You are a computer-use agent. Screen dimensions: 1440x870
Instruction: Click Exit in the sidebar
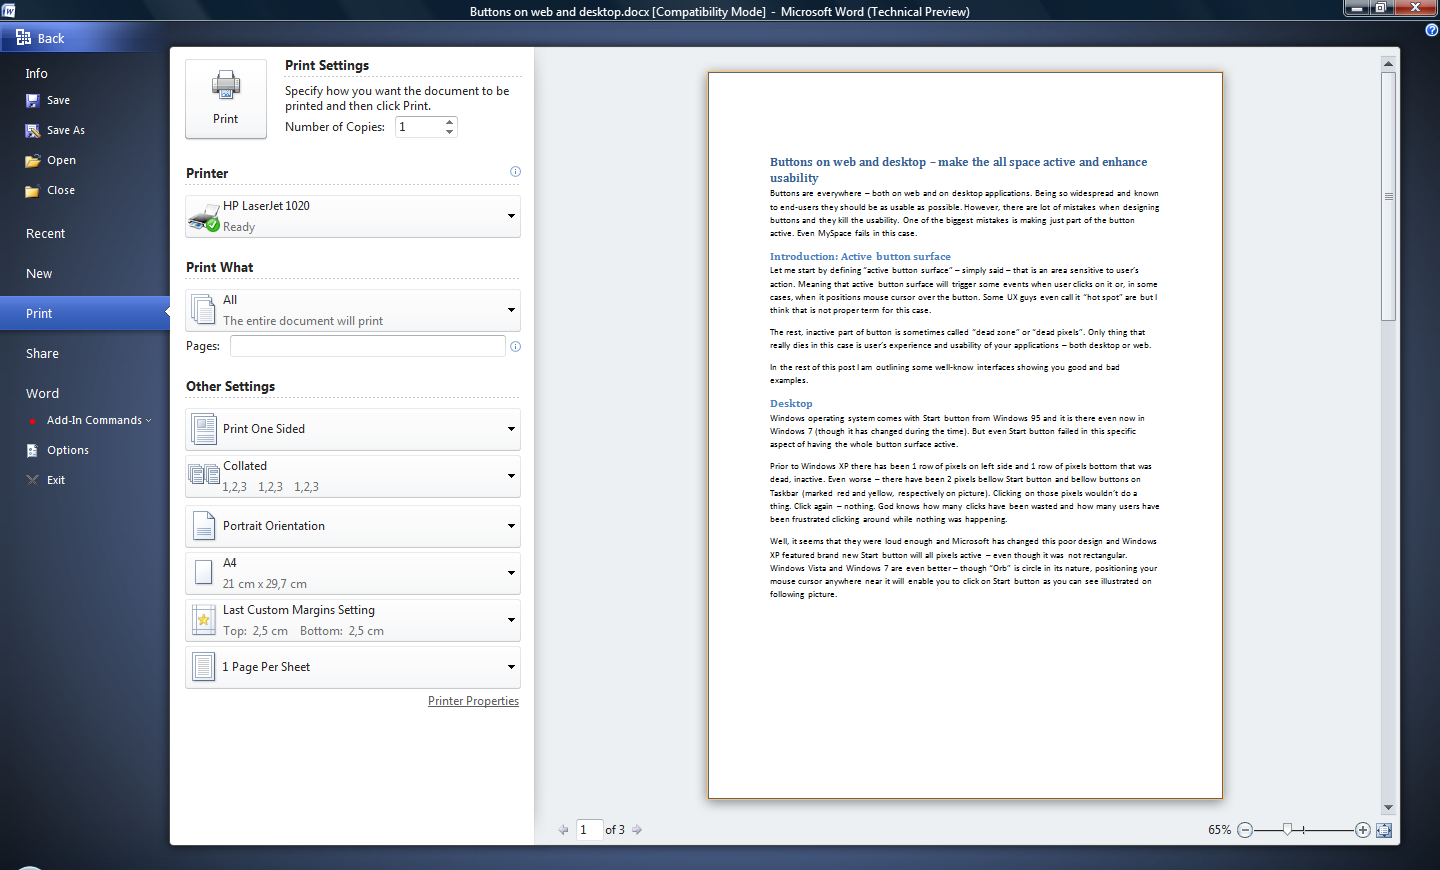pos(56,480)
